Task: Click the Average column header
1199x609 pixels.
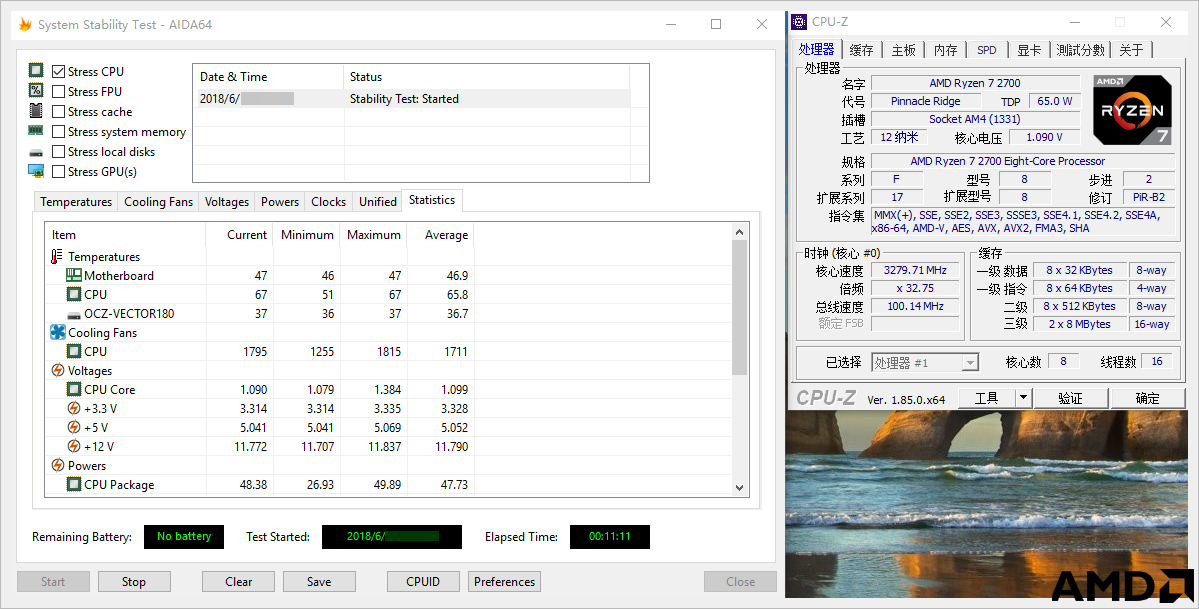Action: [x=440, y=235]
